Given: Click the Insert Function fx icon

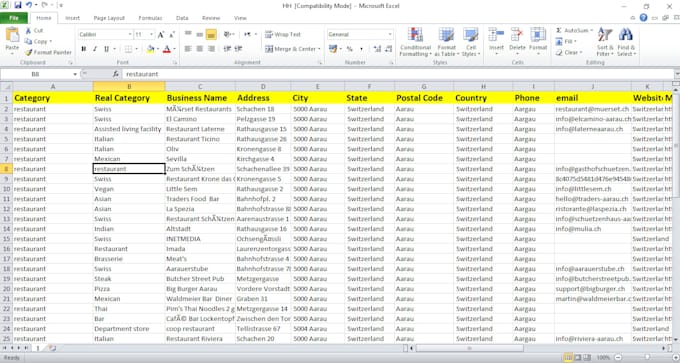Looking at the screenshot, I should pyautogui.click(x=116, y=74).
